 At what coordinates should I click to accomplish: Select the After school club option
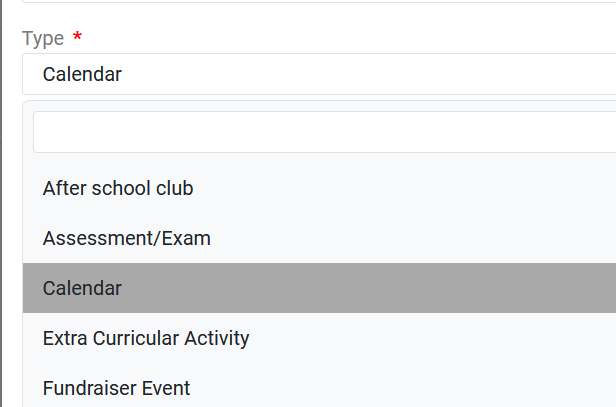point(118,188)
